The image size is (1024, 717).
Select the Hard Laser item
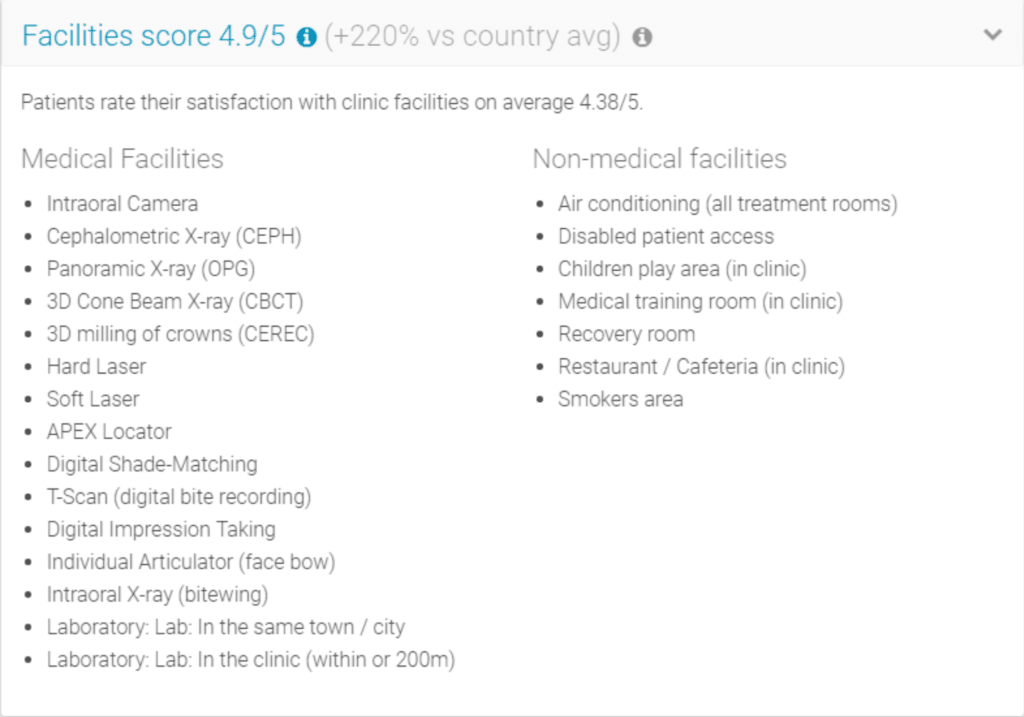(x=96, y=366)
